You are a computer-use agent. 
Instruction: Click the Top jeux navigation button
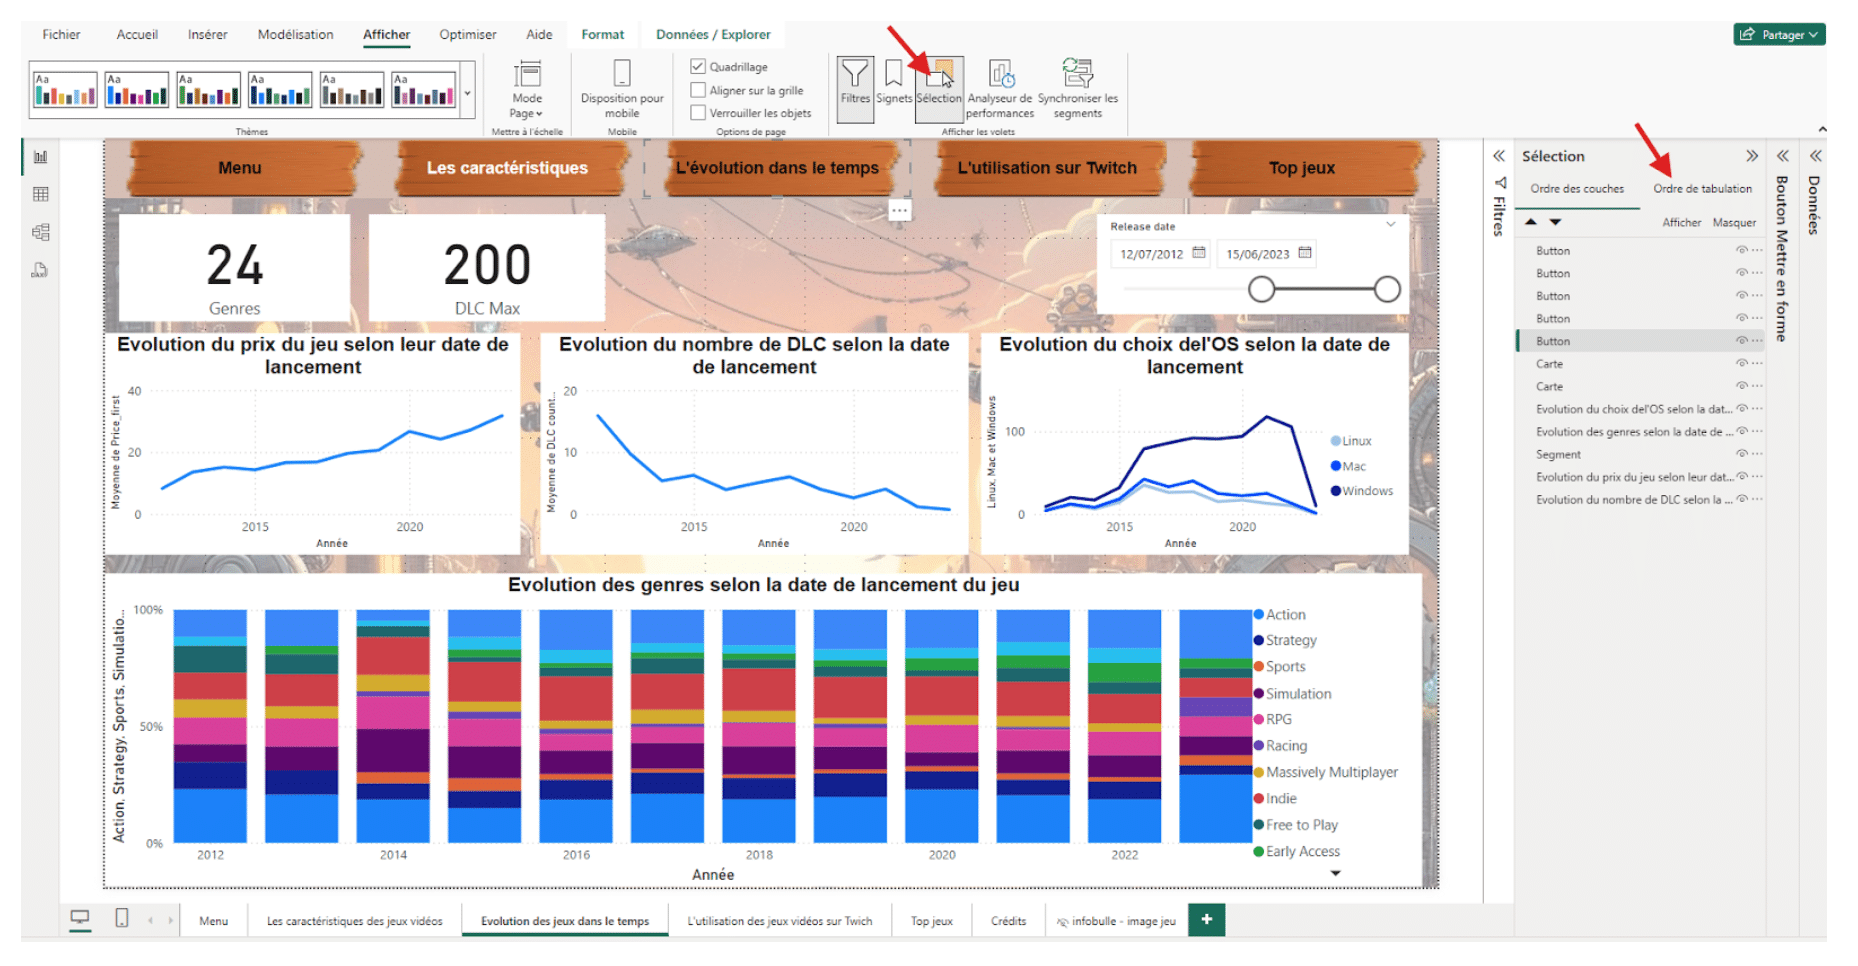(x=1301, y=168)
